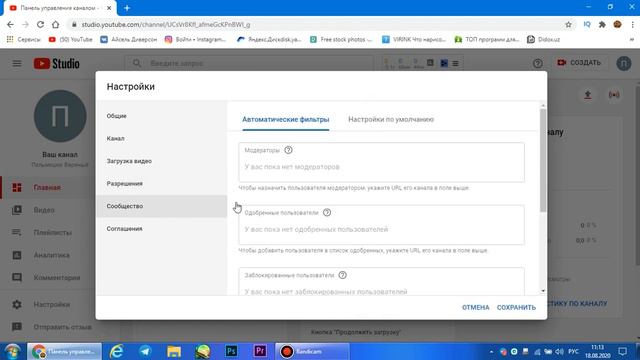Image resolution: width=640 pixels, height=360 pixels.
Task: Open help icon next to Одобренные пользователи
Action: [327, 213]
